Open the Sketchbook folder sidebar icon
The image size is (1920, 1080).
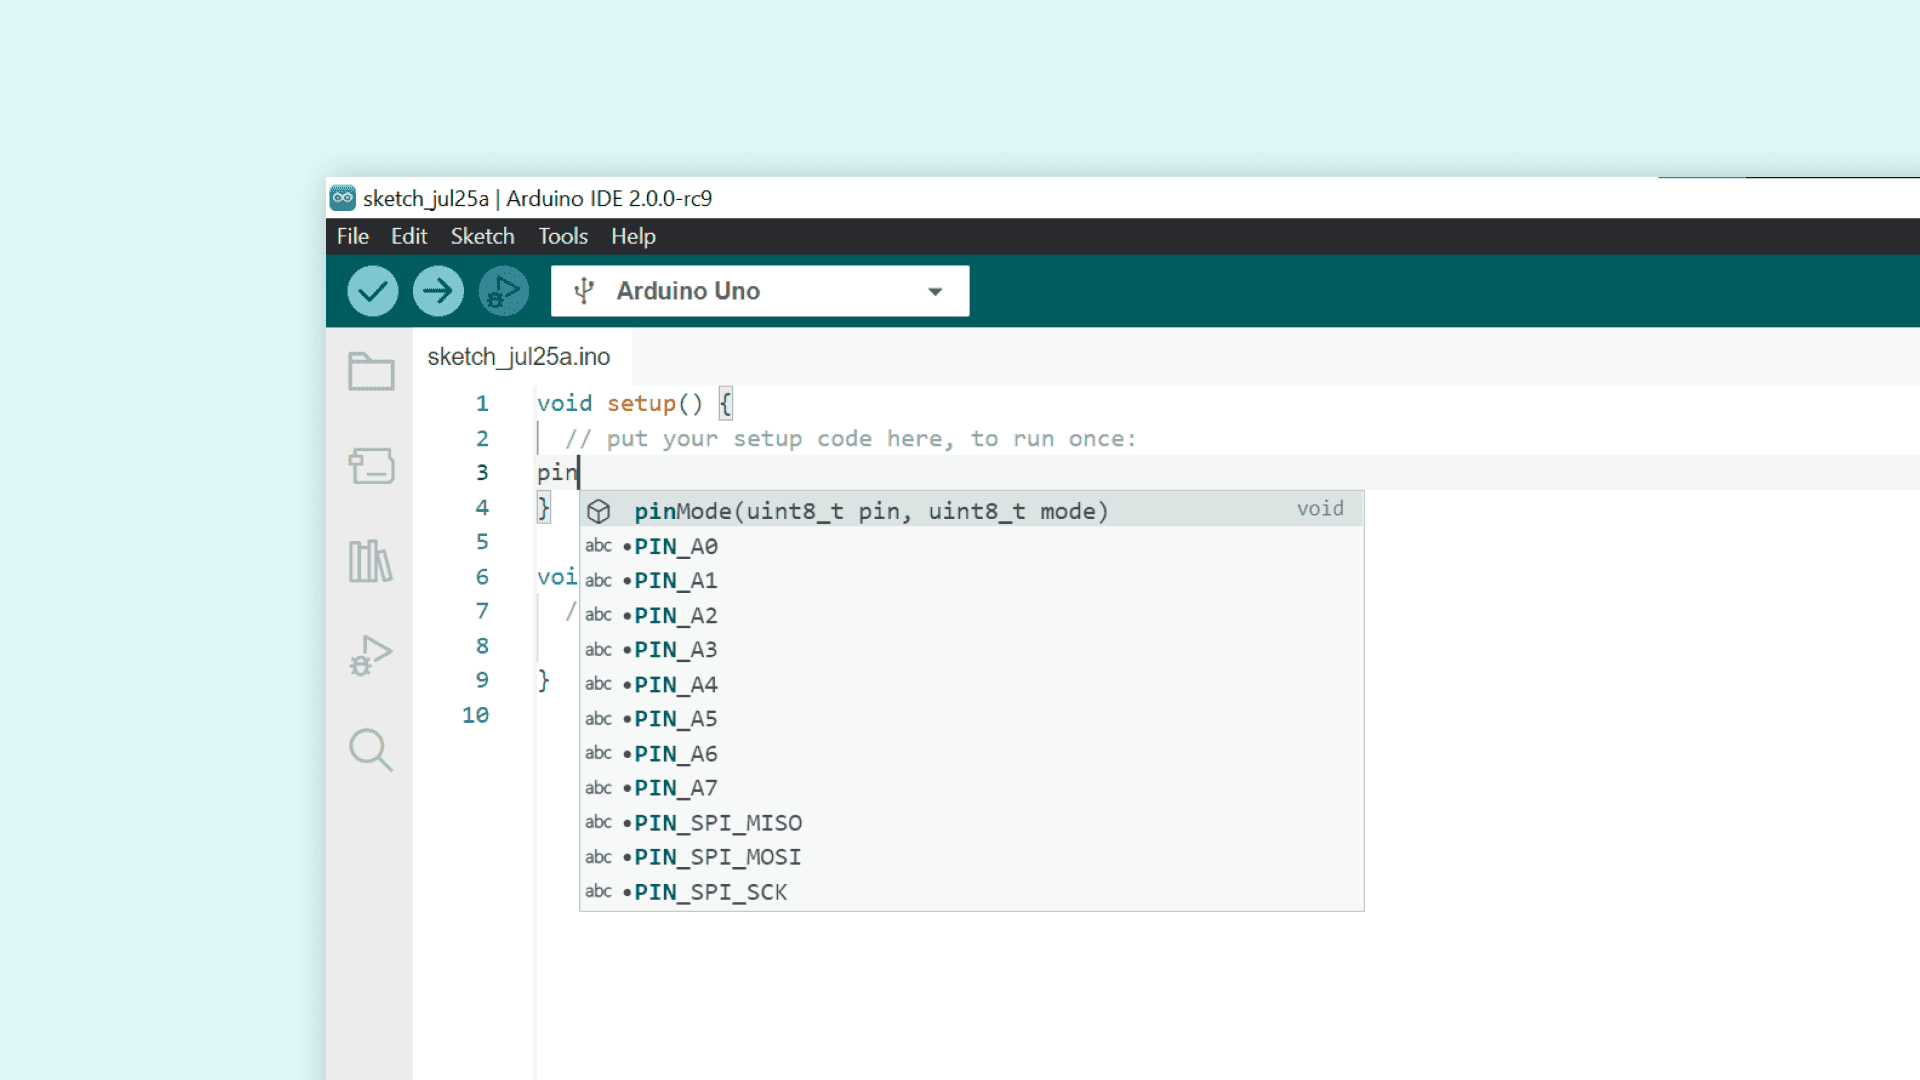371,372
